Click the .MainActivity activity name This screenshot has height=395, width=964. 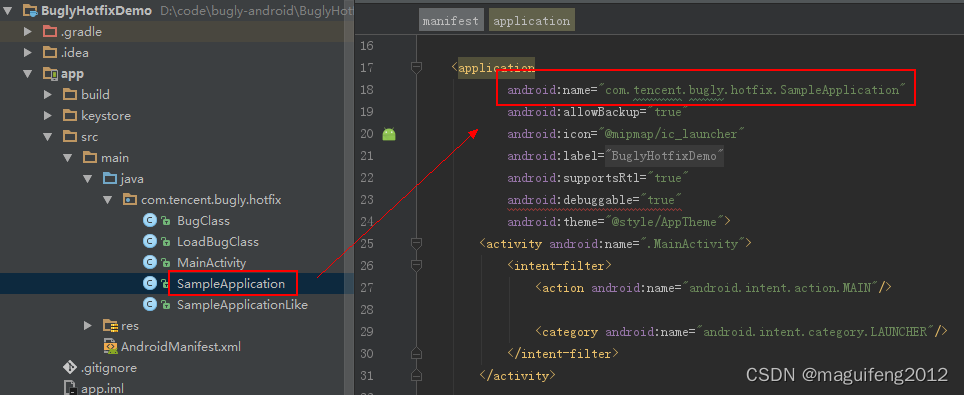692,244
